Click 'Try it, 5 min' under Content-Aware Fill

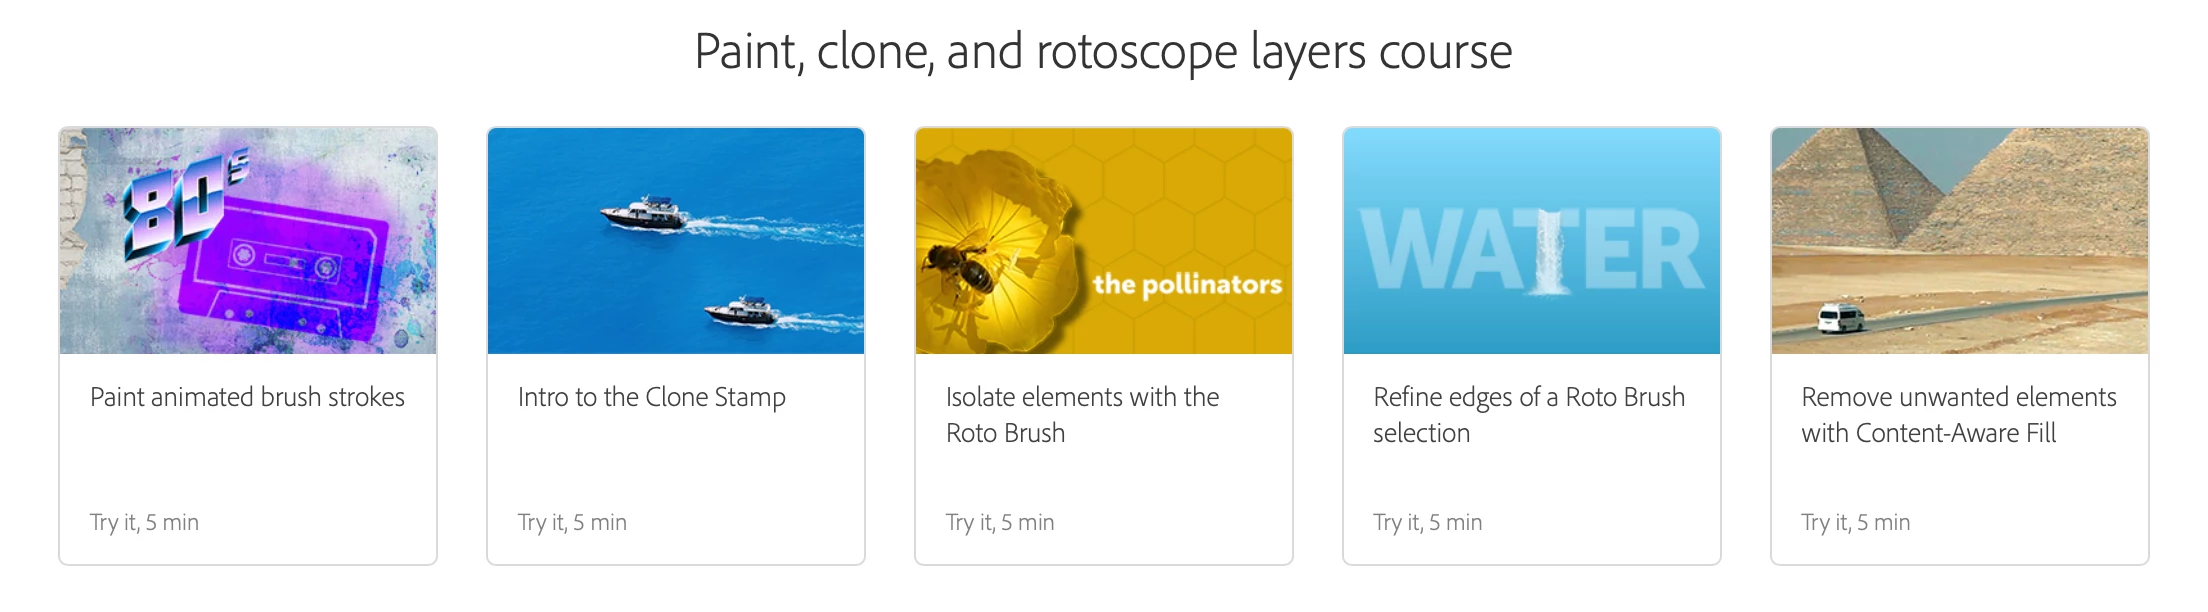click(x=1856, y=522)
